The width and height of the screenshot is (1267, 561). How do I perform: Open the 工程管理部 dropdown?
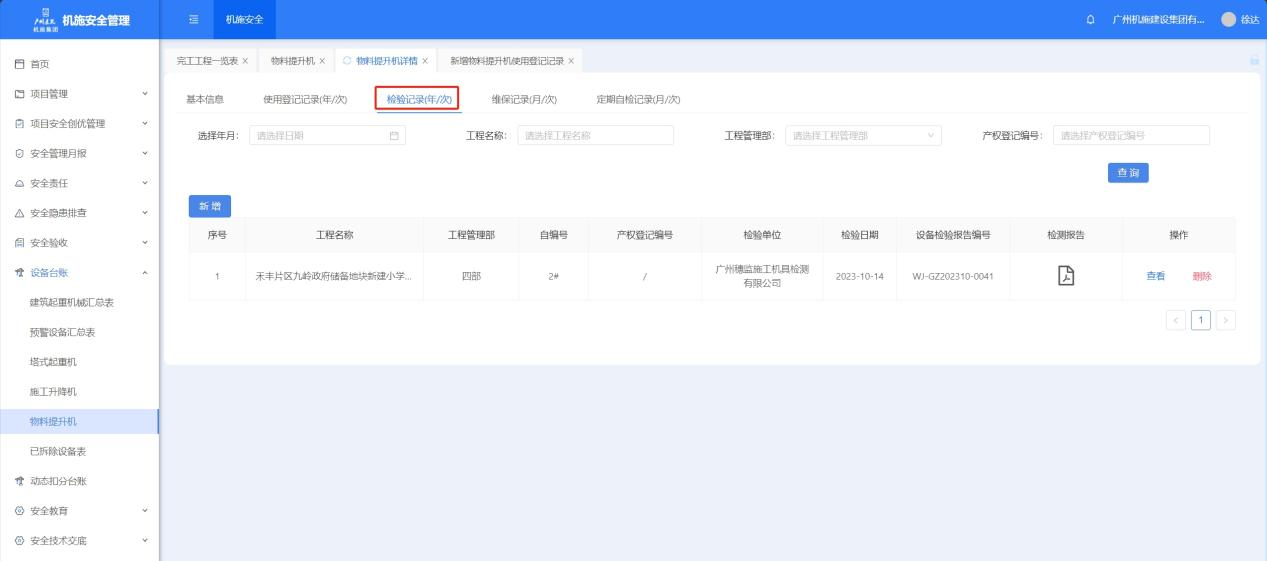click(x=863, y=136)
